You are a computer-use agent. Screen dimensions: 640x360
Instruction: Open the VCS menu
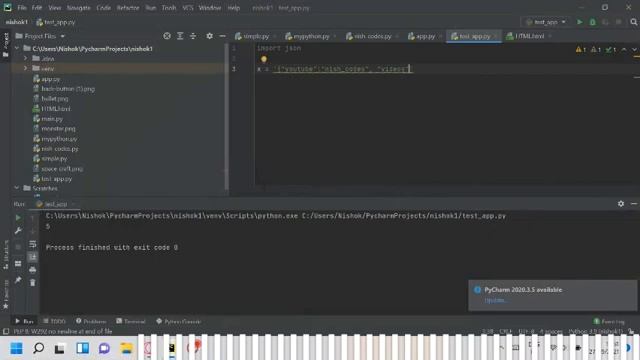(x=187, y=8)
